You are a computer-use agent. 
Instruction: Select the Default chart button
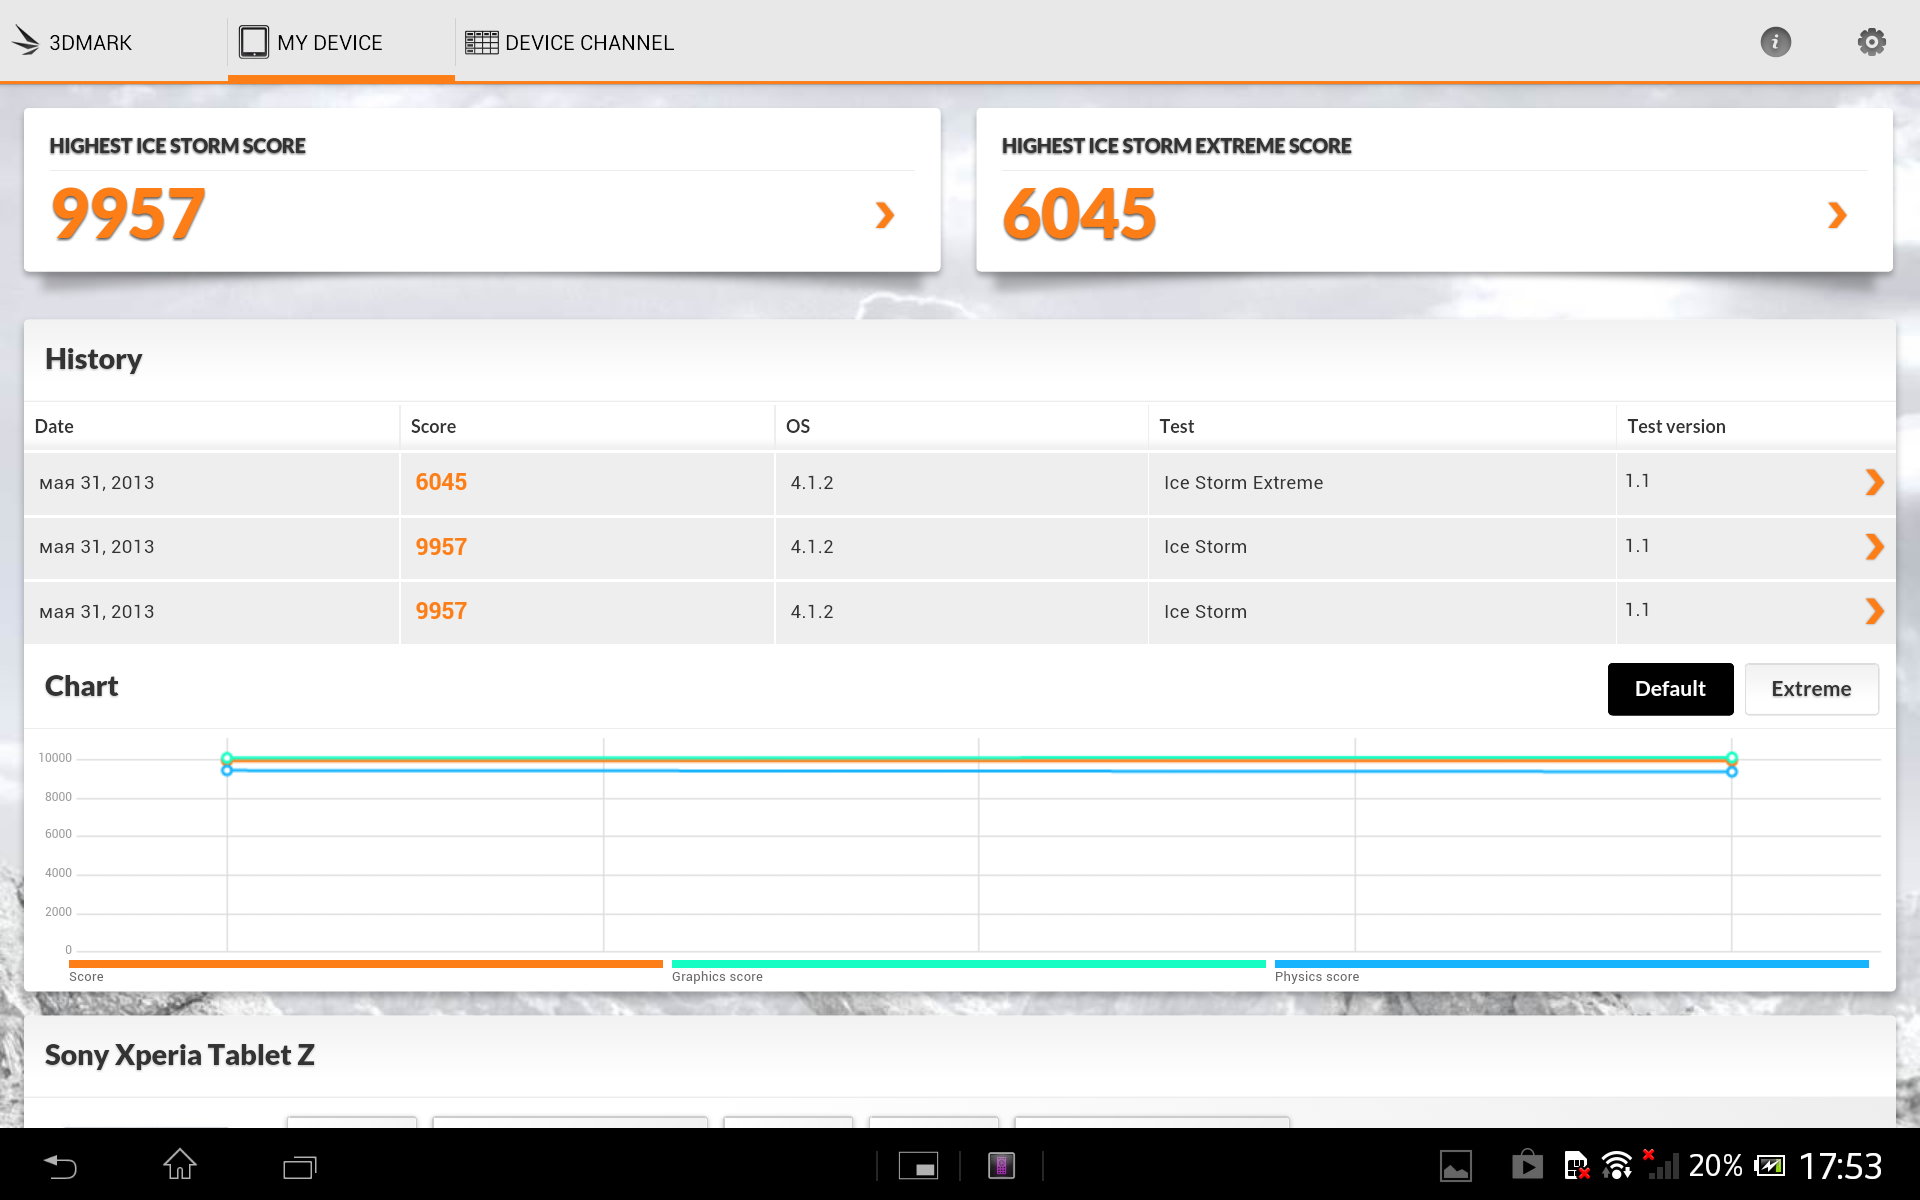point(1670,689)
